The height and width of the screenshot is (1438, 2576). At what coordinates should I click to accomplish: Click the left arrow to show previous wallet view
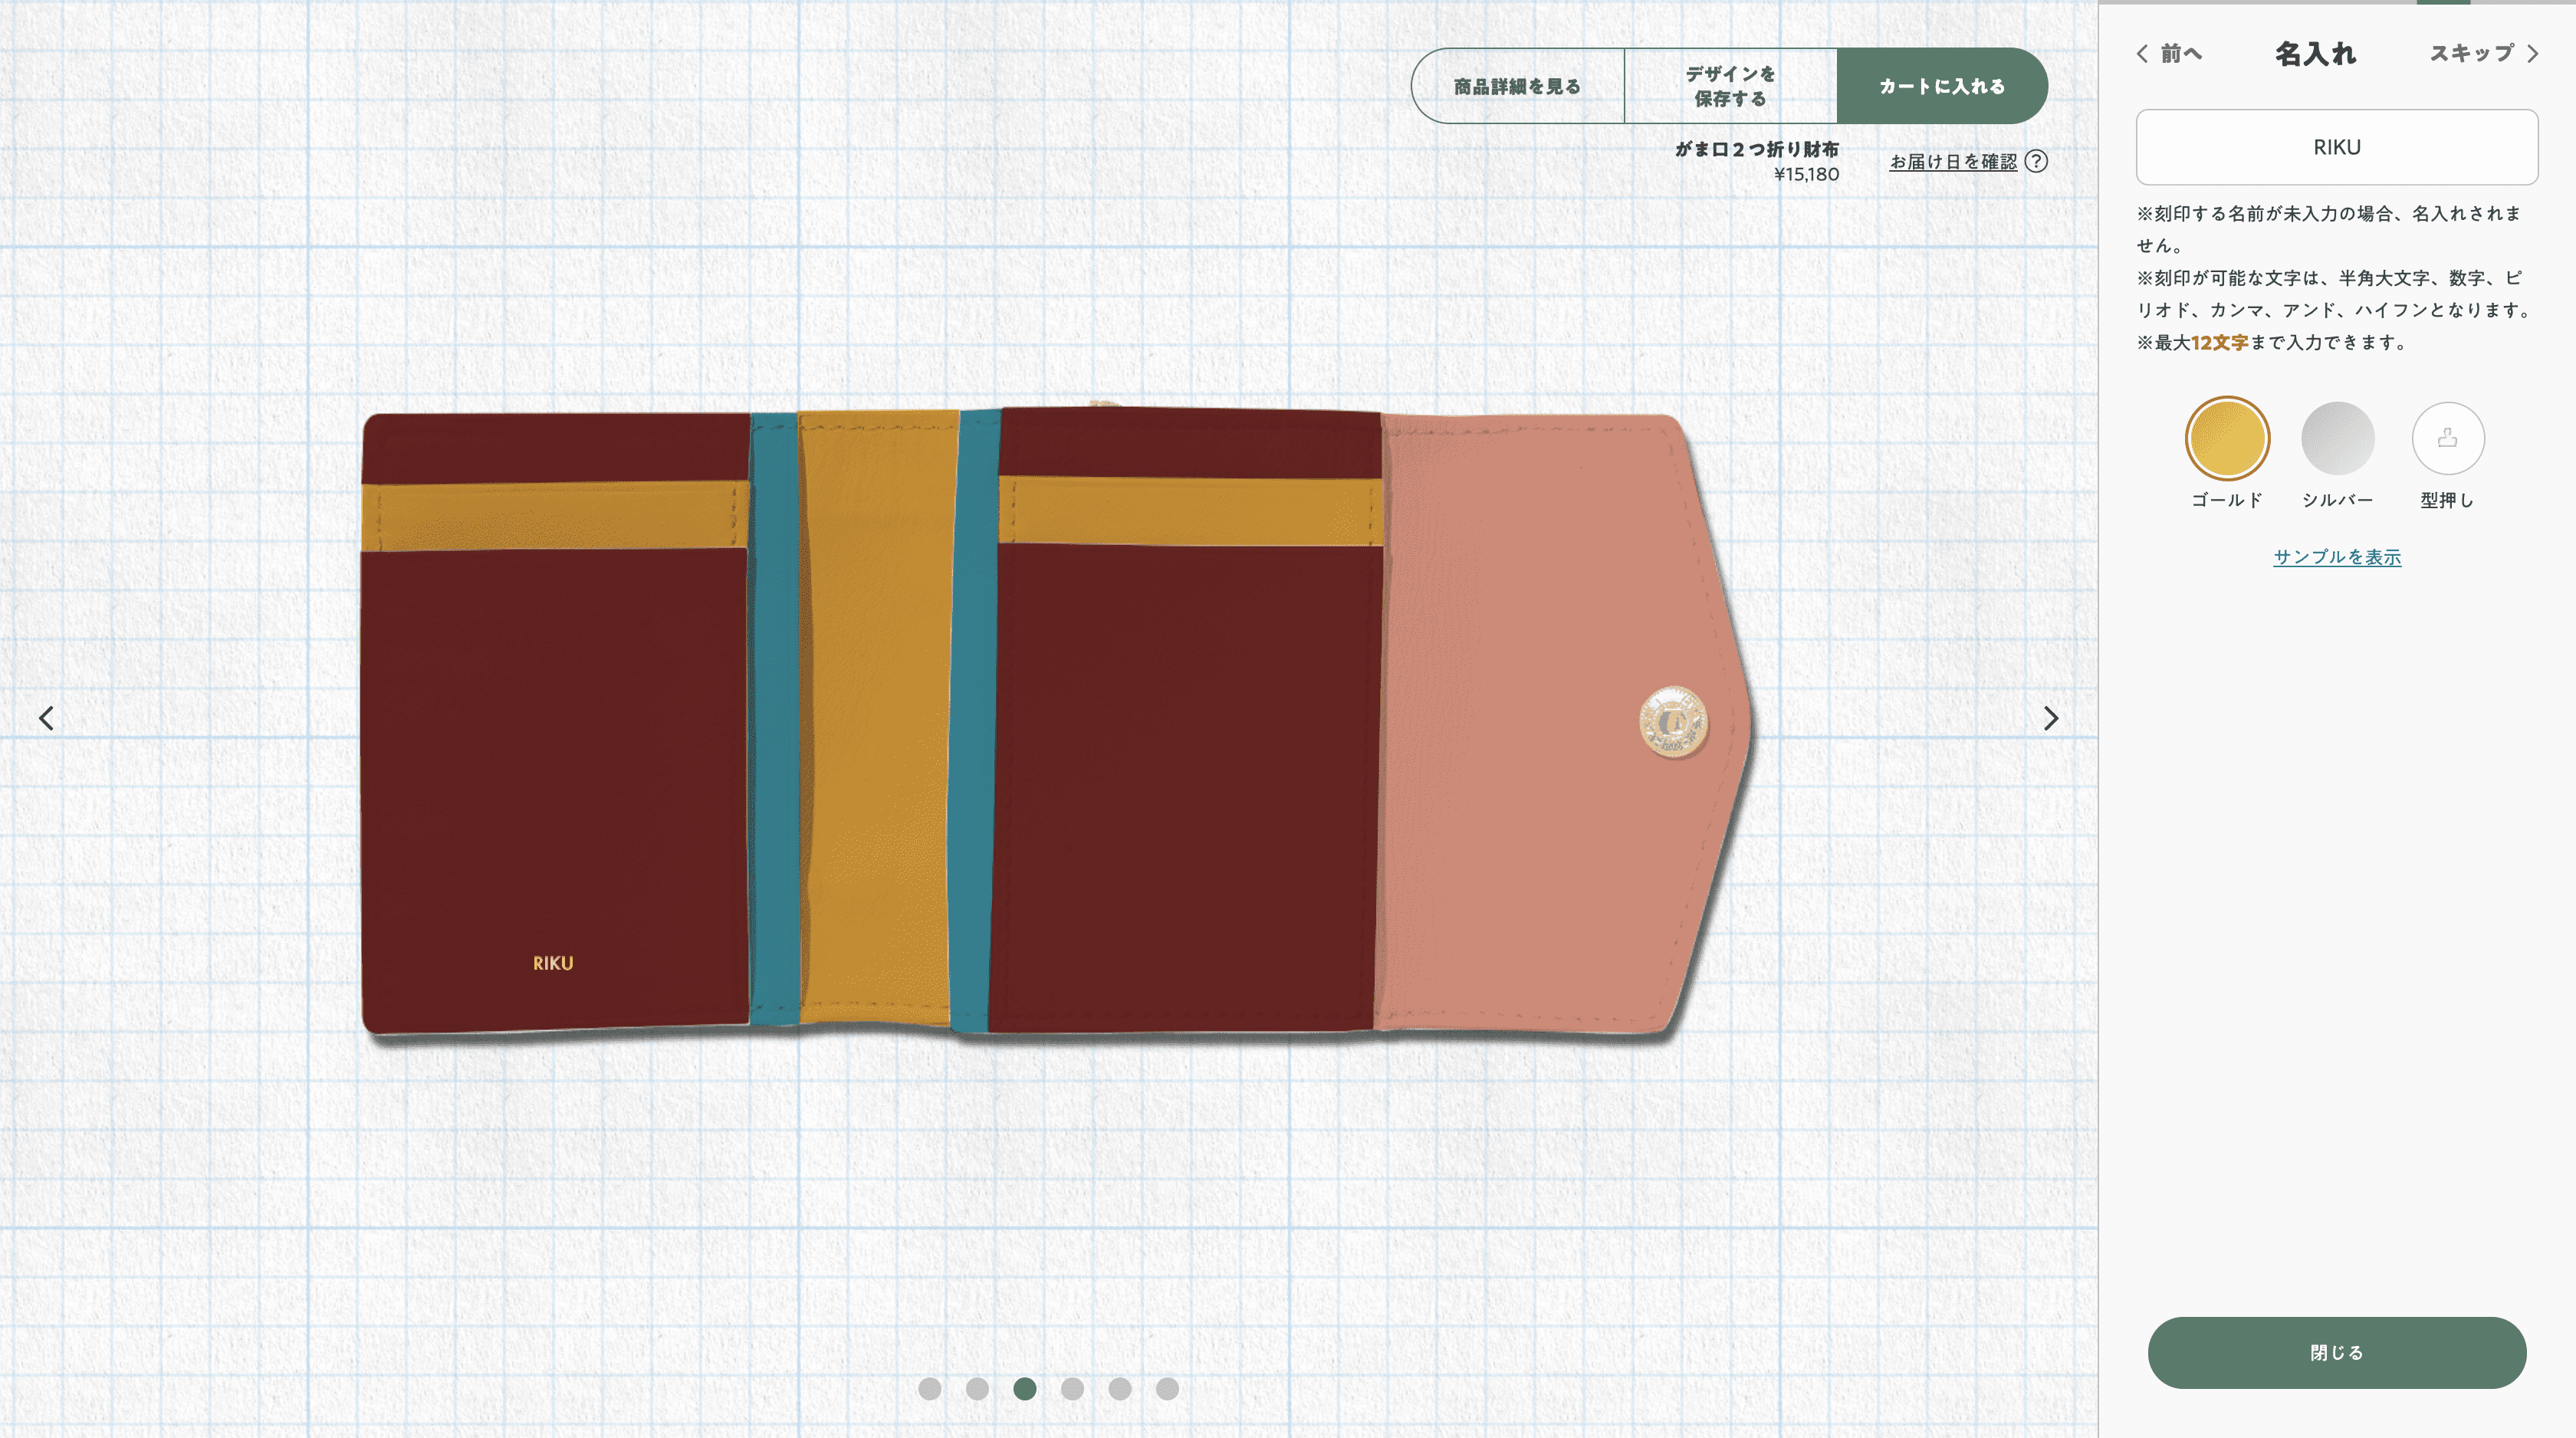46,718
